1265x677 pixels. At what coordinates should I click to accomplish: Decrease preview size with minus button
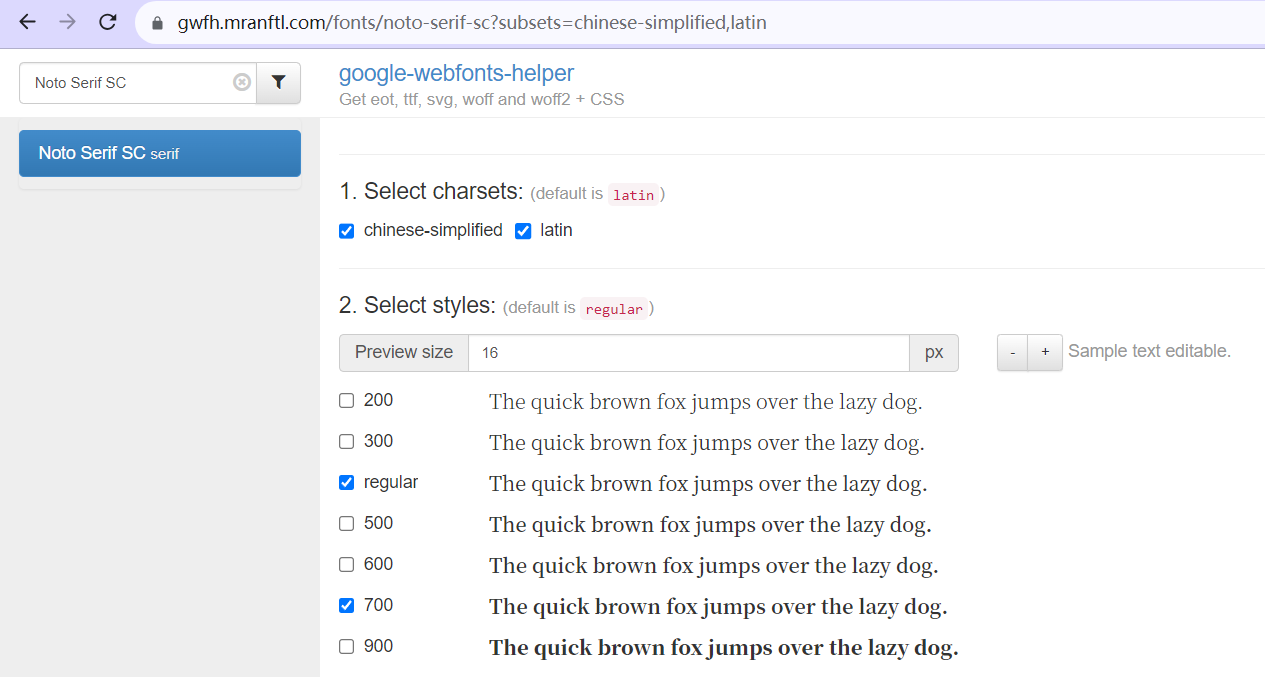click(x=1012, y=352)
